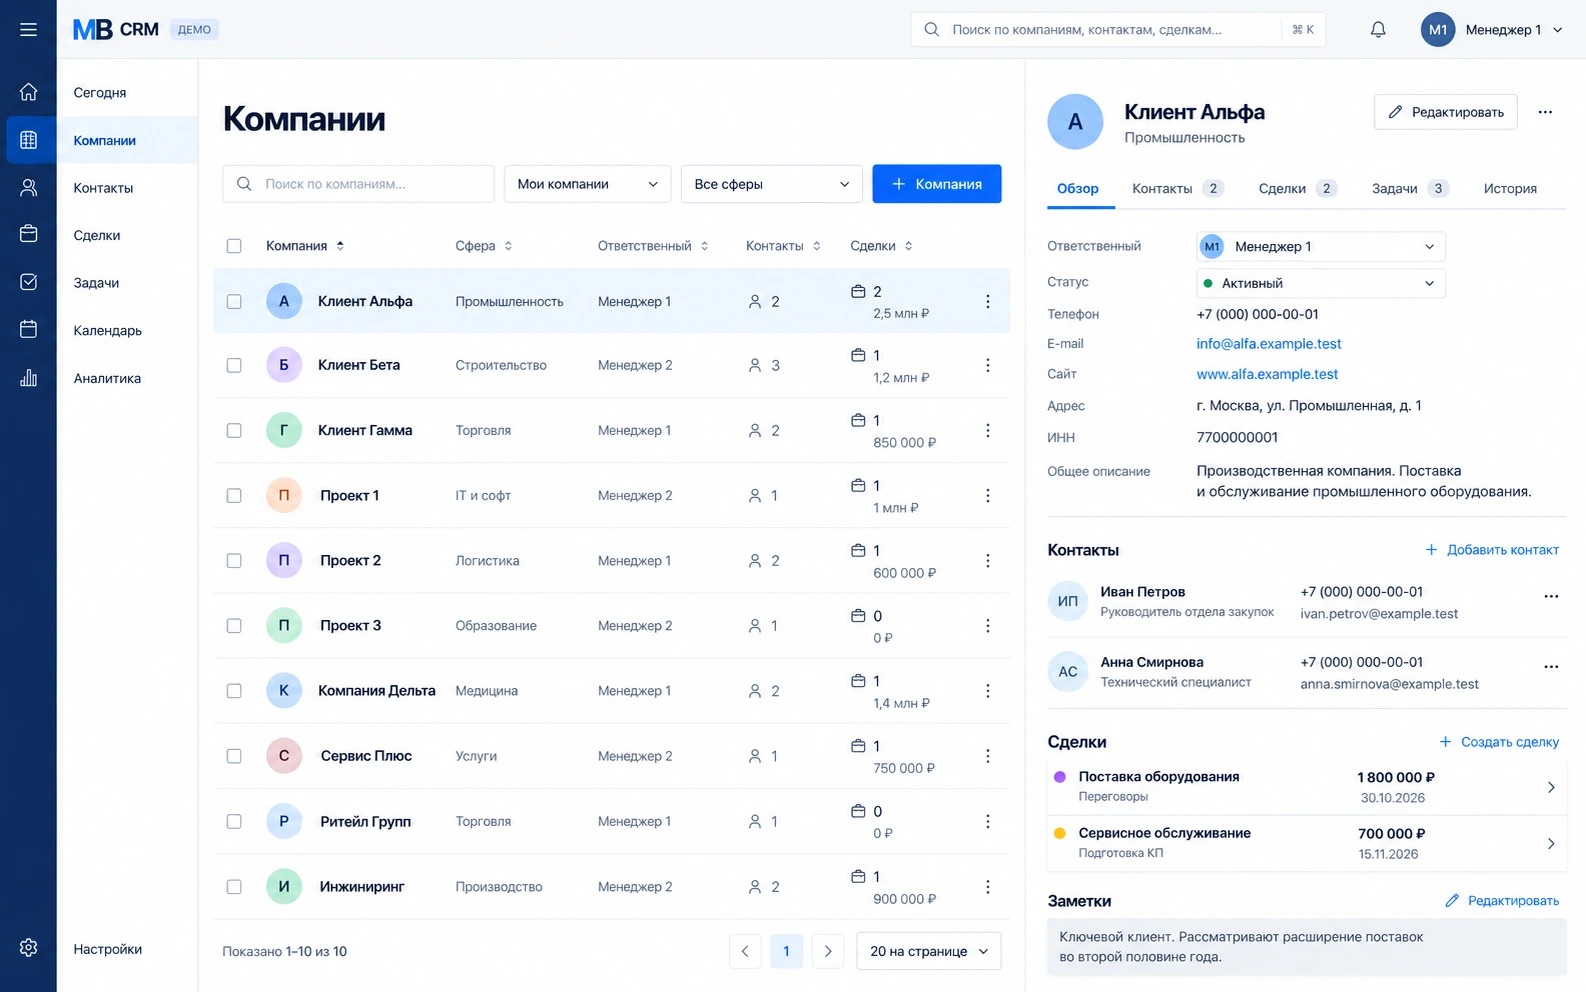Open the hamburger menu icon
Screen dimensions: 1586x992
(28, 30)
